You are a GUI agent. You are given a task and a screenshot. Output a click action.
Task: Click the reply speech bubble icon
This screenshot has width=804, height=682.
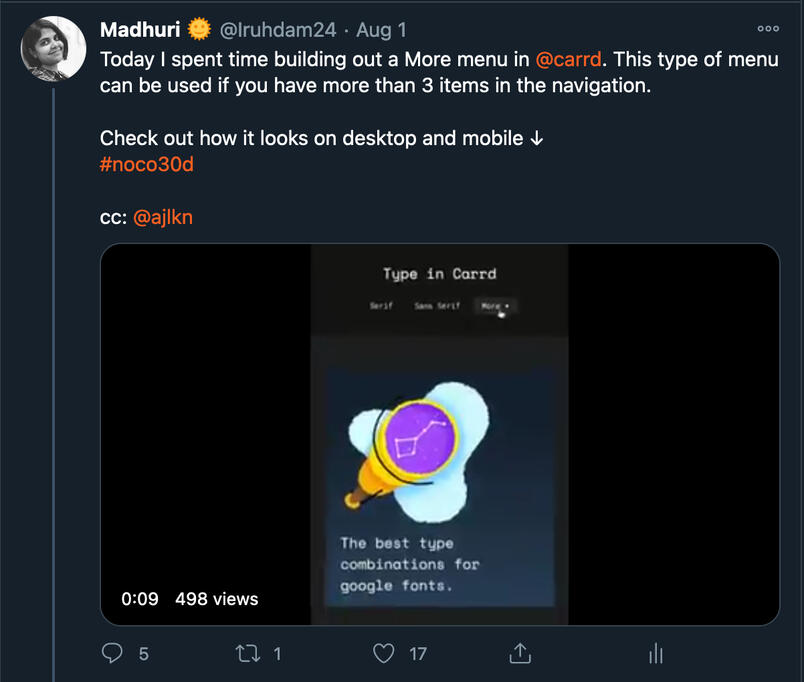(112, 653)
